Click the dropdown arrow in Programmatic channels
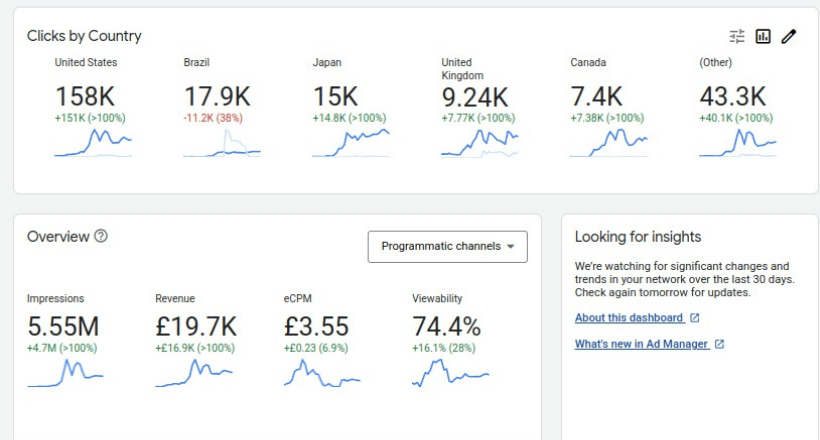 pyautogui.click(x=511, y=247)
